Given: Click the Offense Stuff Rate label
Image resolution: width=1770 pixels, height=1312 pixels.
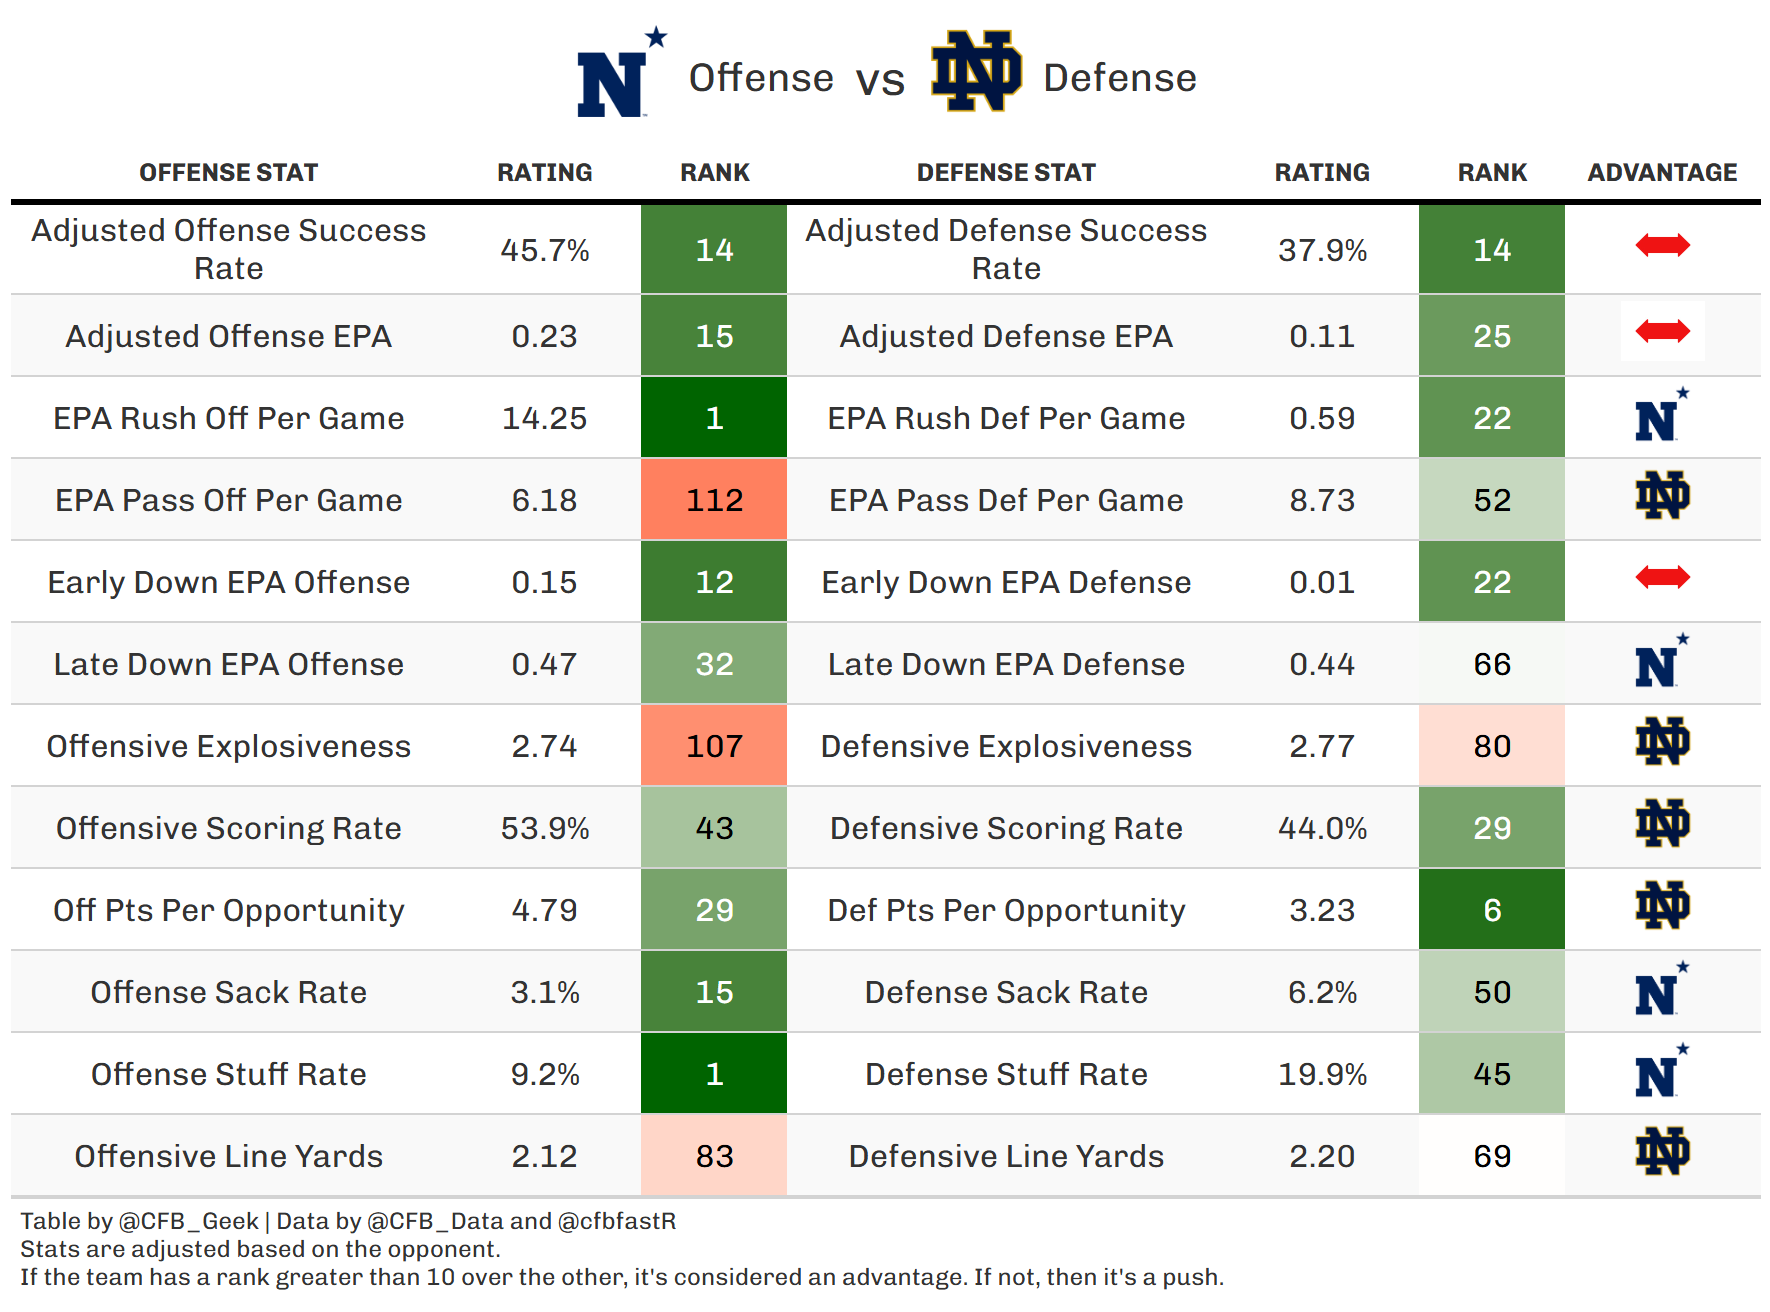Looking at the screenshot, I should (x=228, y=1074).
